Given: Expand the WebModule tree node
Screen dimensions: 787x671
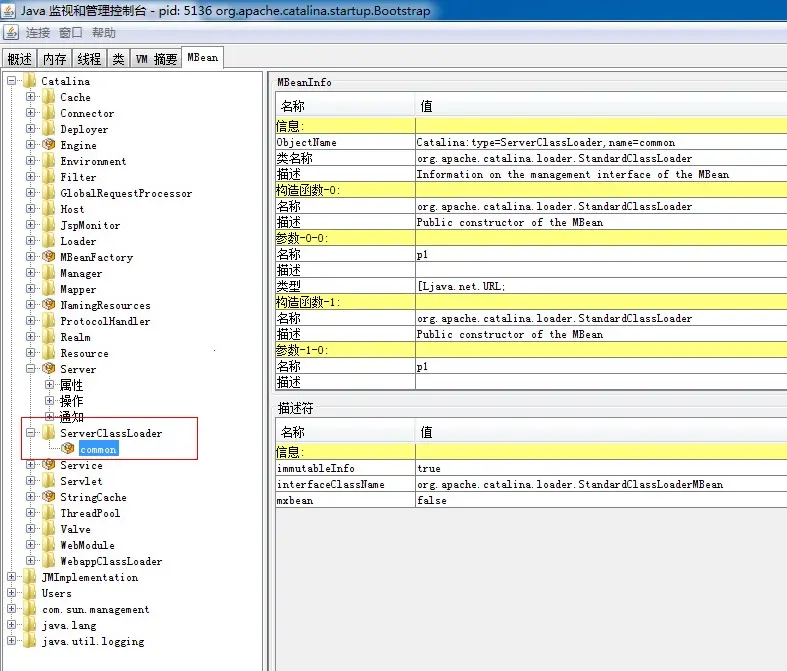Looking at the screenshot, I should point(31,545).
